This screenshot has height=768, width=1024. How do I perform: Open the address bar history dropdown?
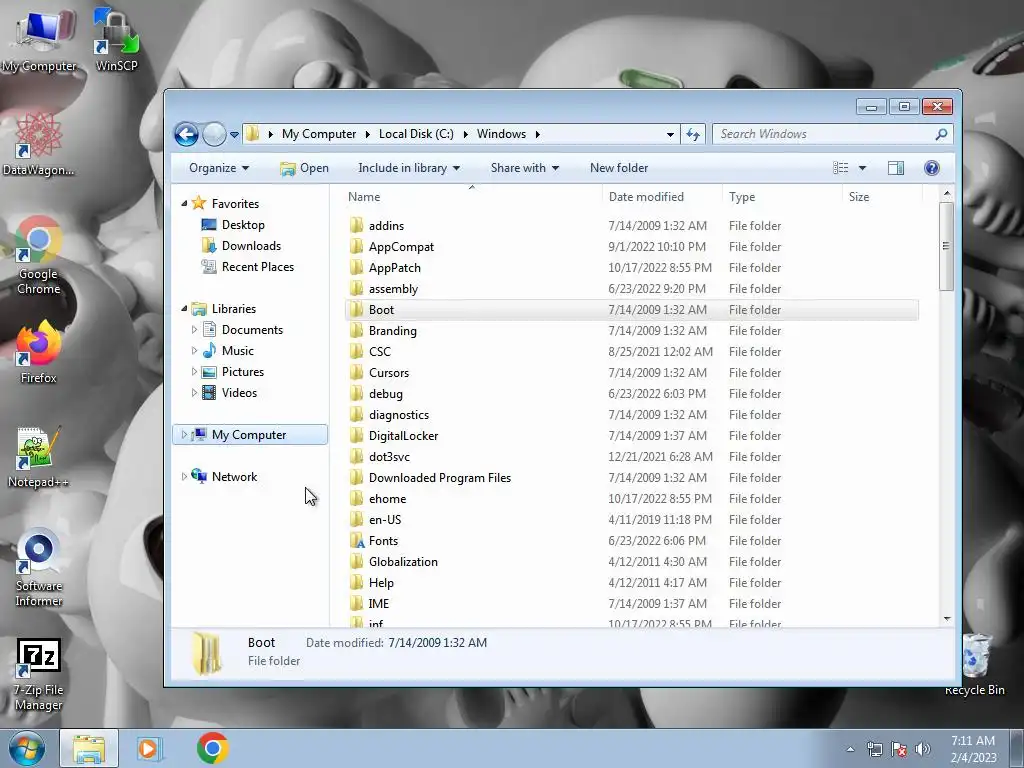[x=670, y=135]
